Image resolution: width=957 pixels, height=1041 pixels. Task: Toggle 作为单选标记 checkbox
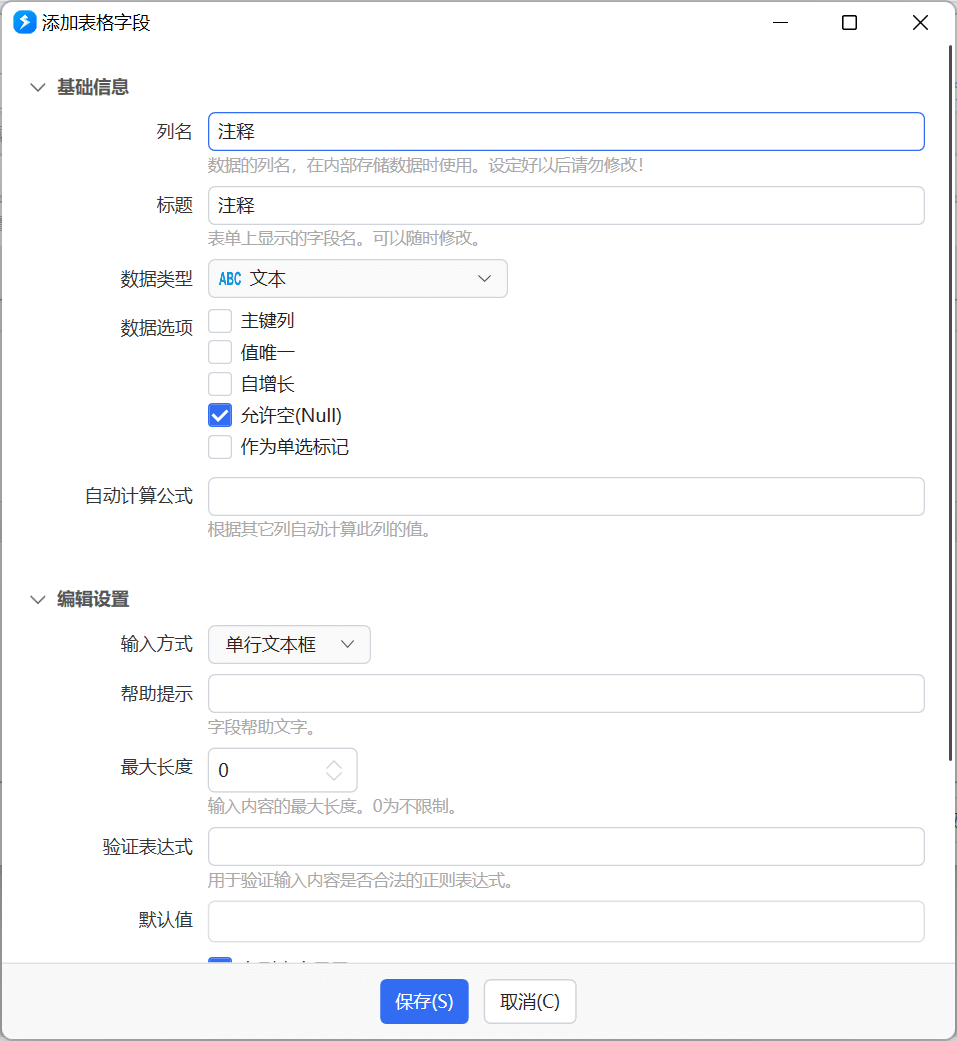click(x=220, y=447)
